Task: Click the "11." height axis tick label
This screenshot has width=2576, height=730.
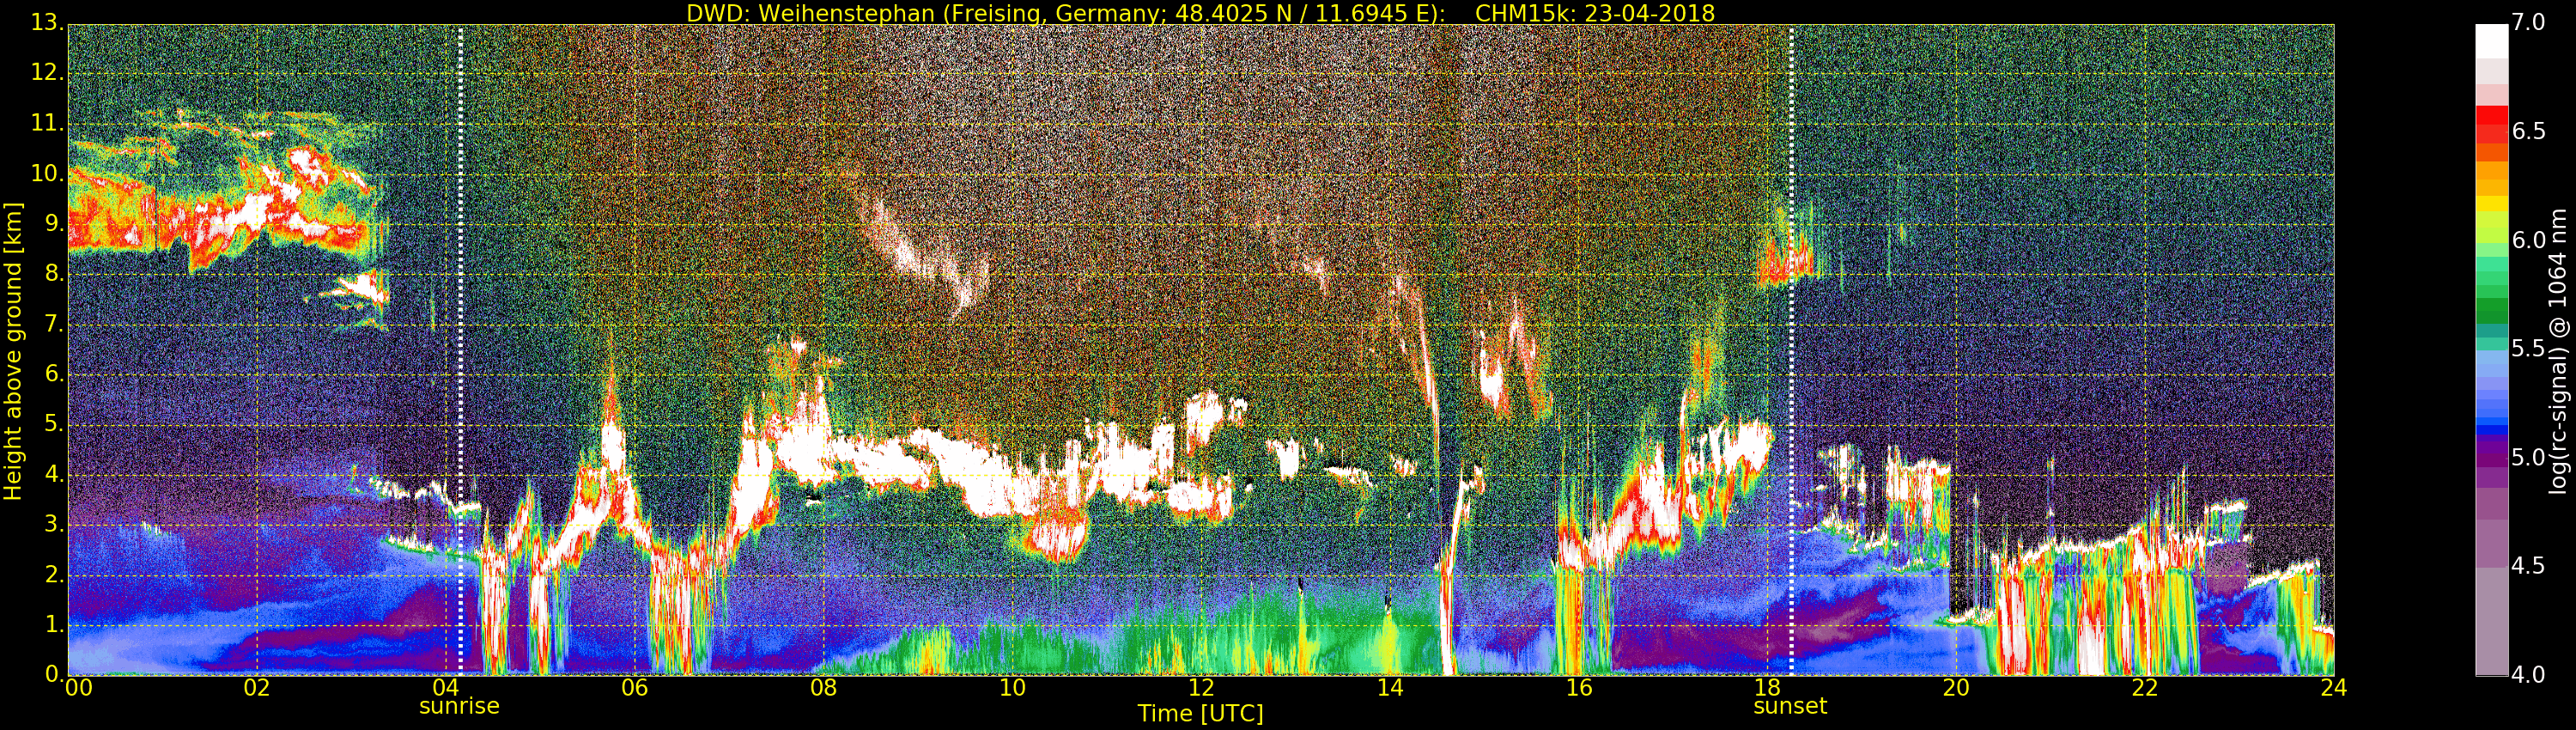Action: click(47, 123)
